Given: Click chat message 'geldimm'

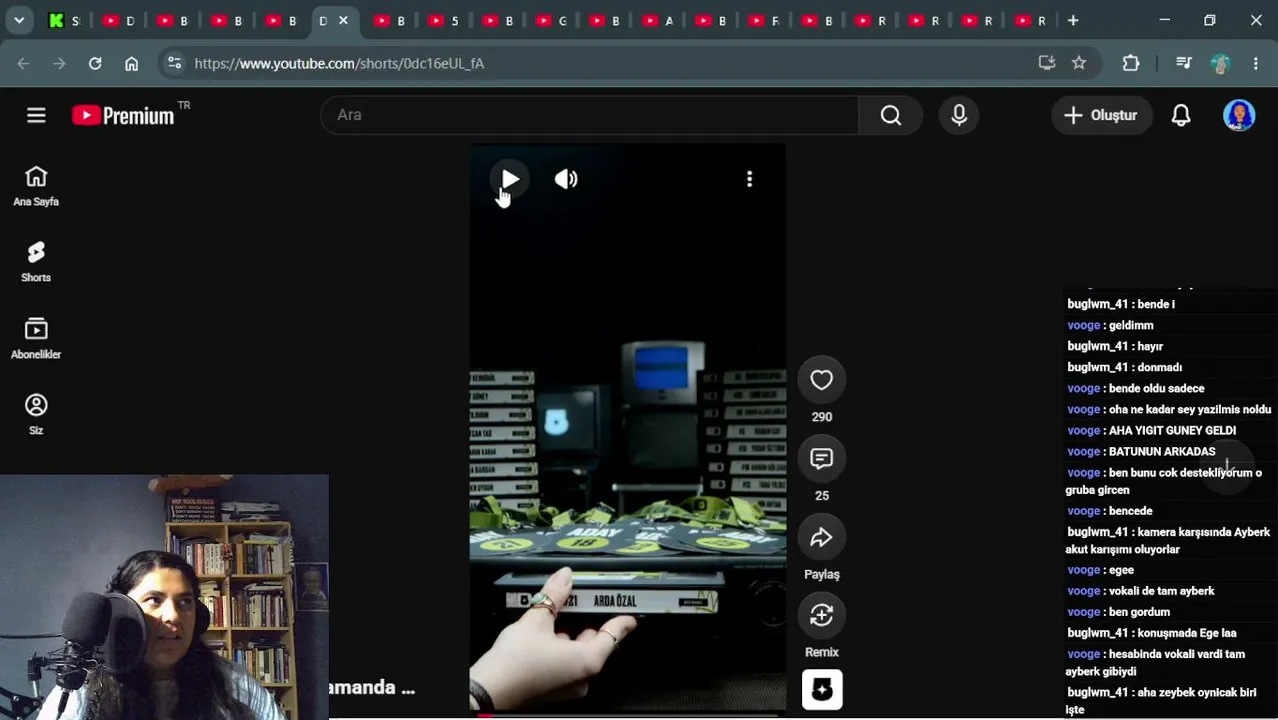Looking at the screenshot, I should (1131, 325).
